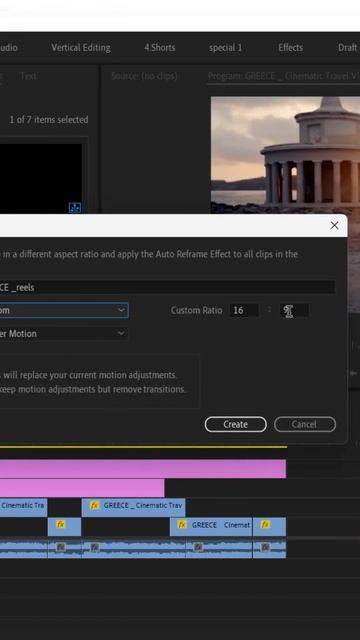This screenshot has height=640, width=360.
Task: Click the Custom Ratio width field showing 16
Action: [x=244, y=310]
